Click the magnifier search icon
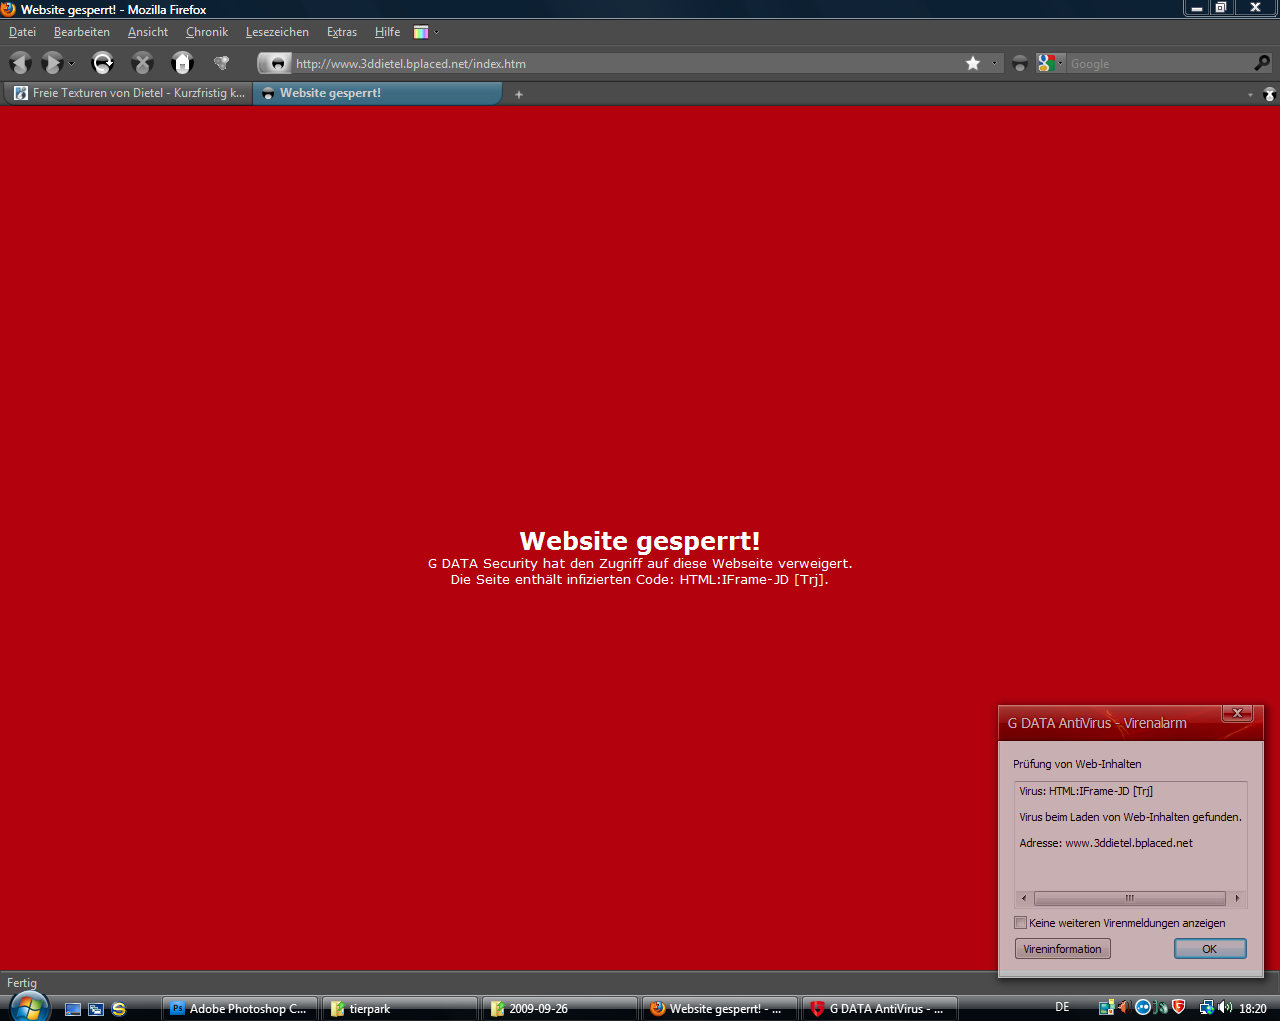 point(1262,63)
